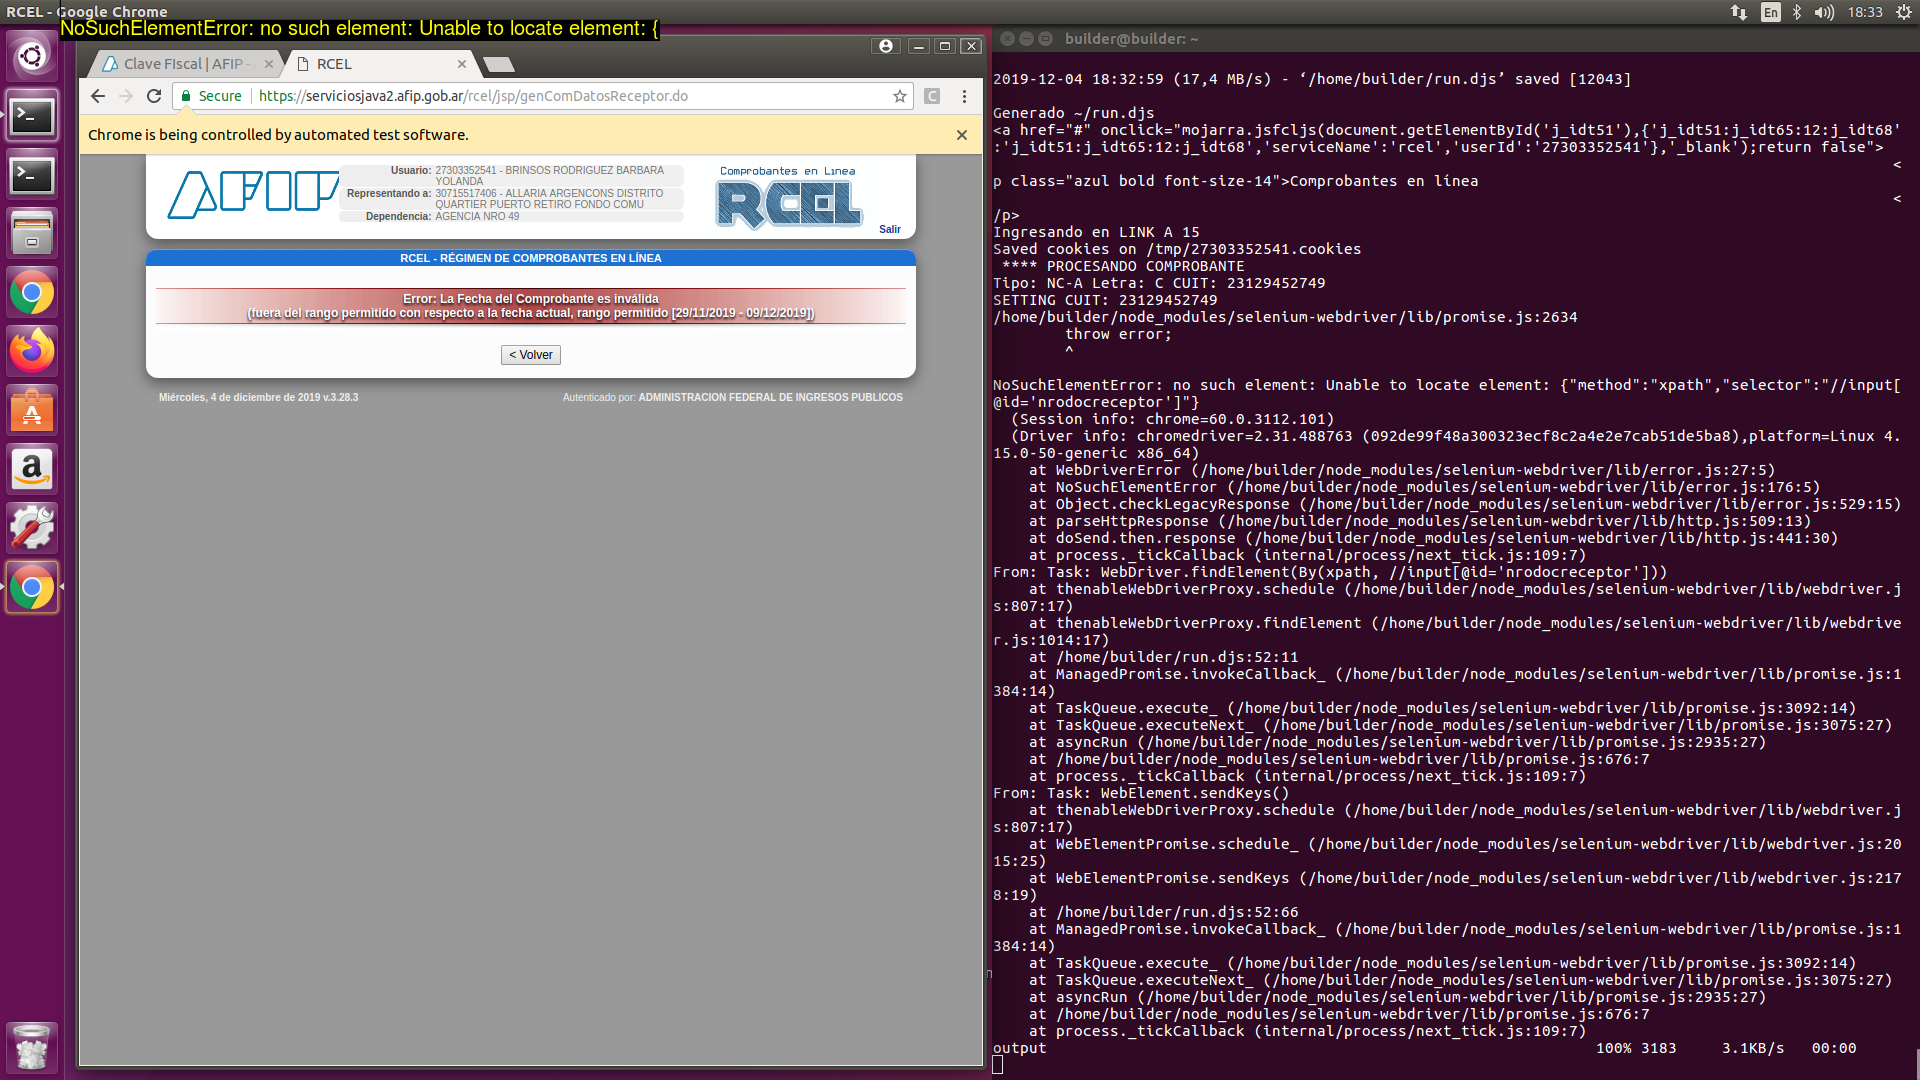Dismiss automated test software infobar
The width and height of the screenshot is (1920, 1080).
[x=962, y=135]
